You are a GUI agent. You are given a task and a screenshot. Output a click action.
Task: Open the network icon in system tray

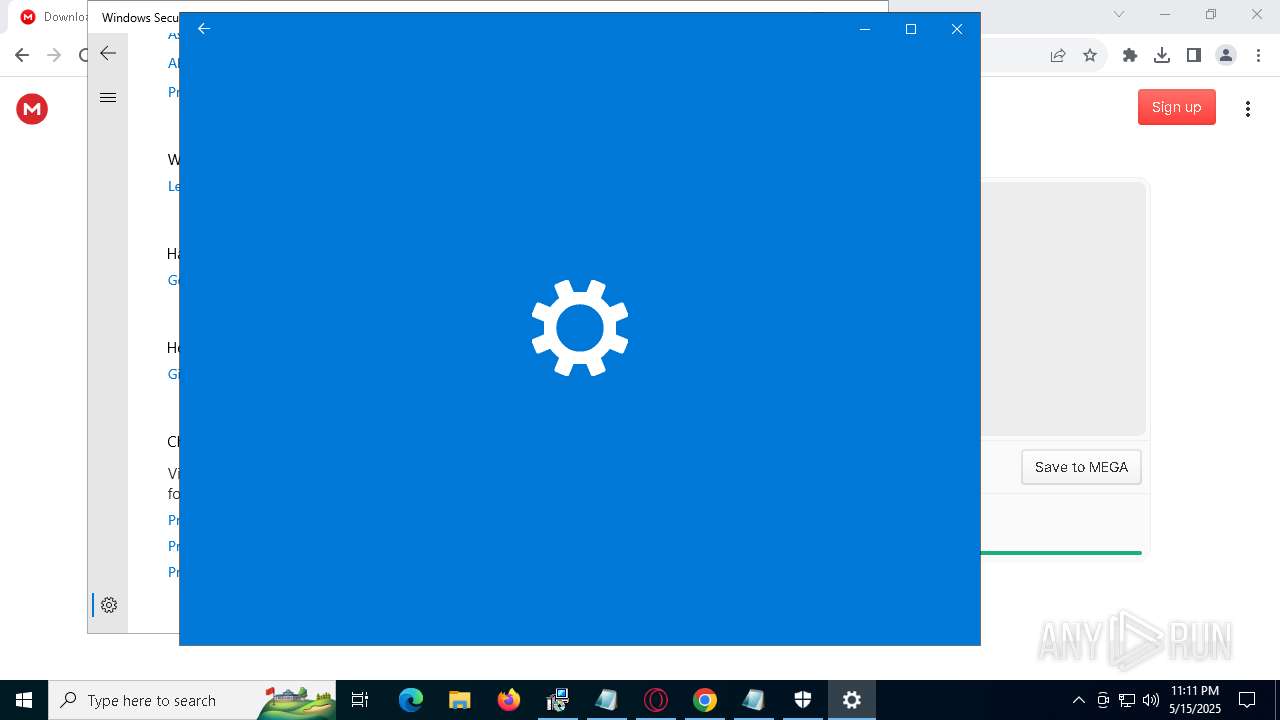pyautogui.click(x=1127, y=700)
